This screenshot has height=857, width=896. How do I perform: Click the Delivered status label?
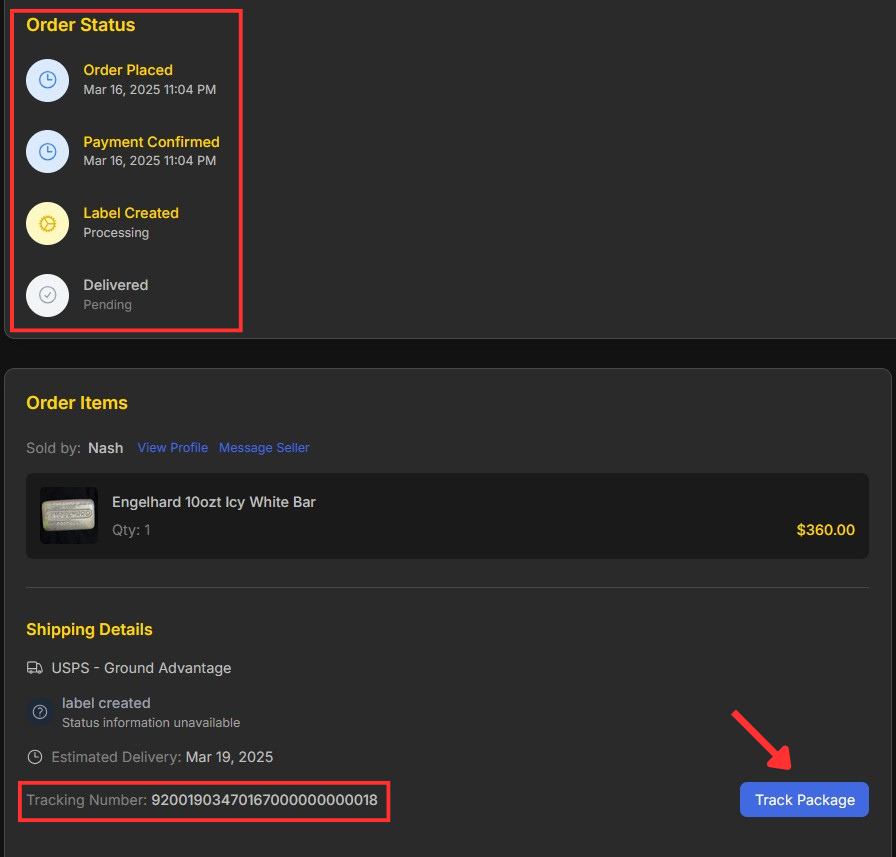(115, 285)
